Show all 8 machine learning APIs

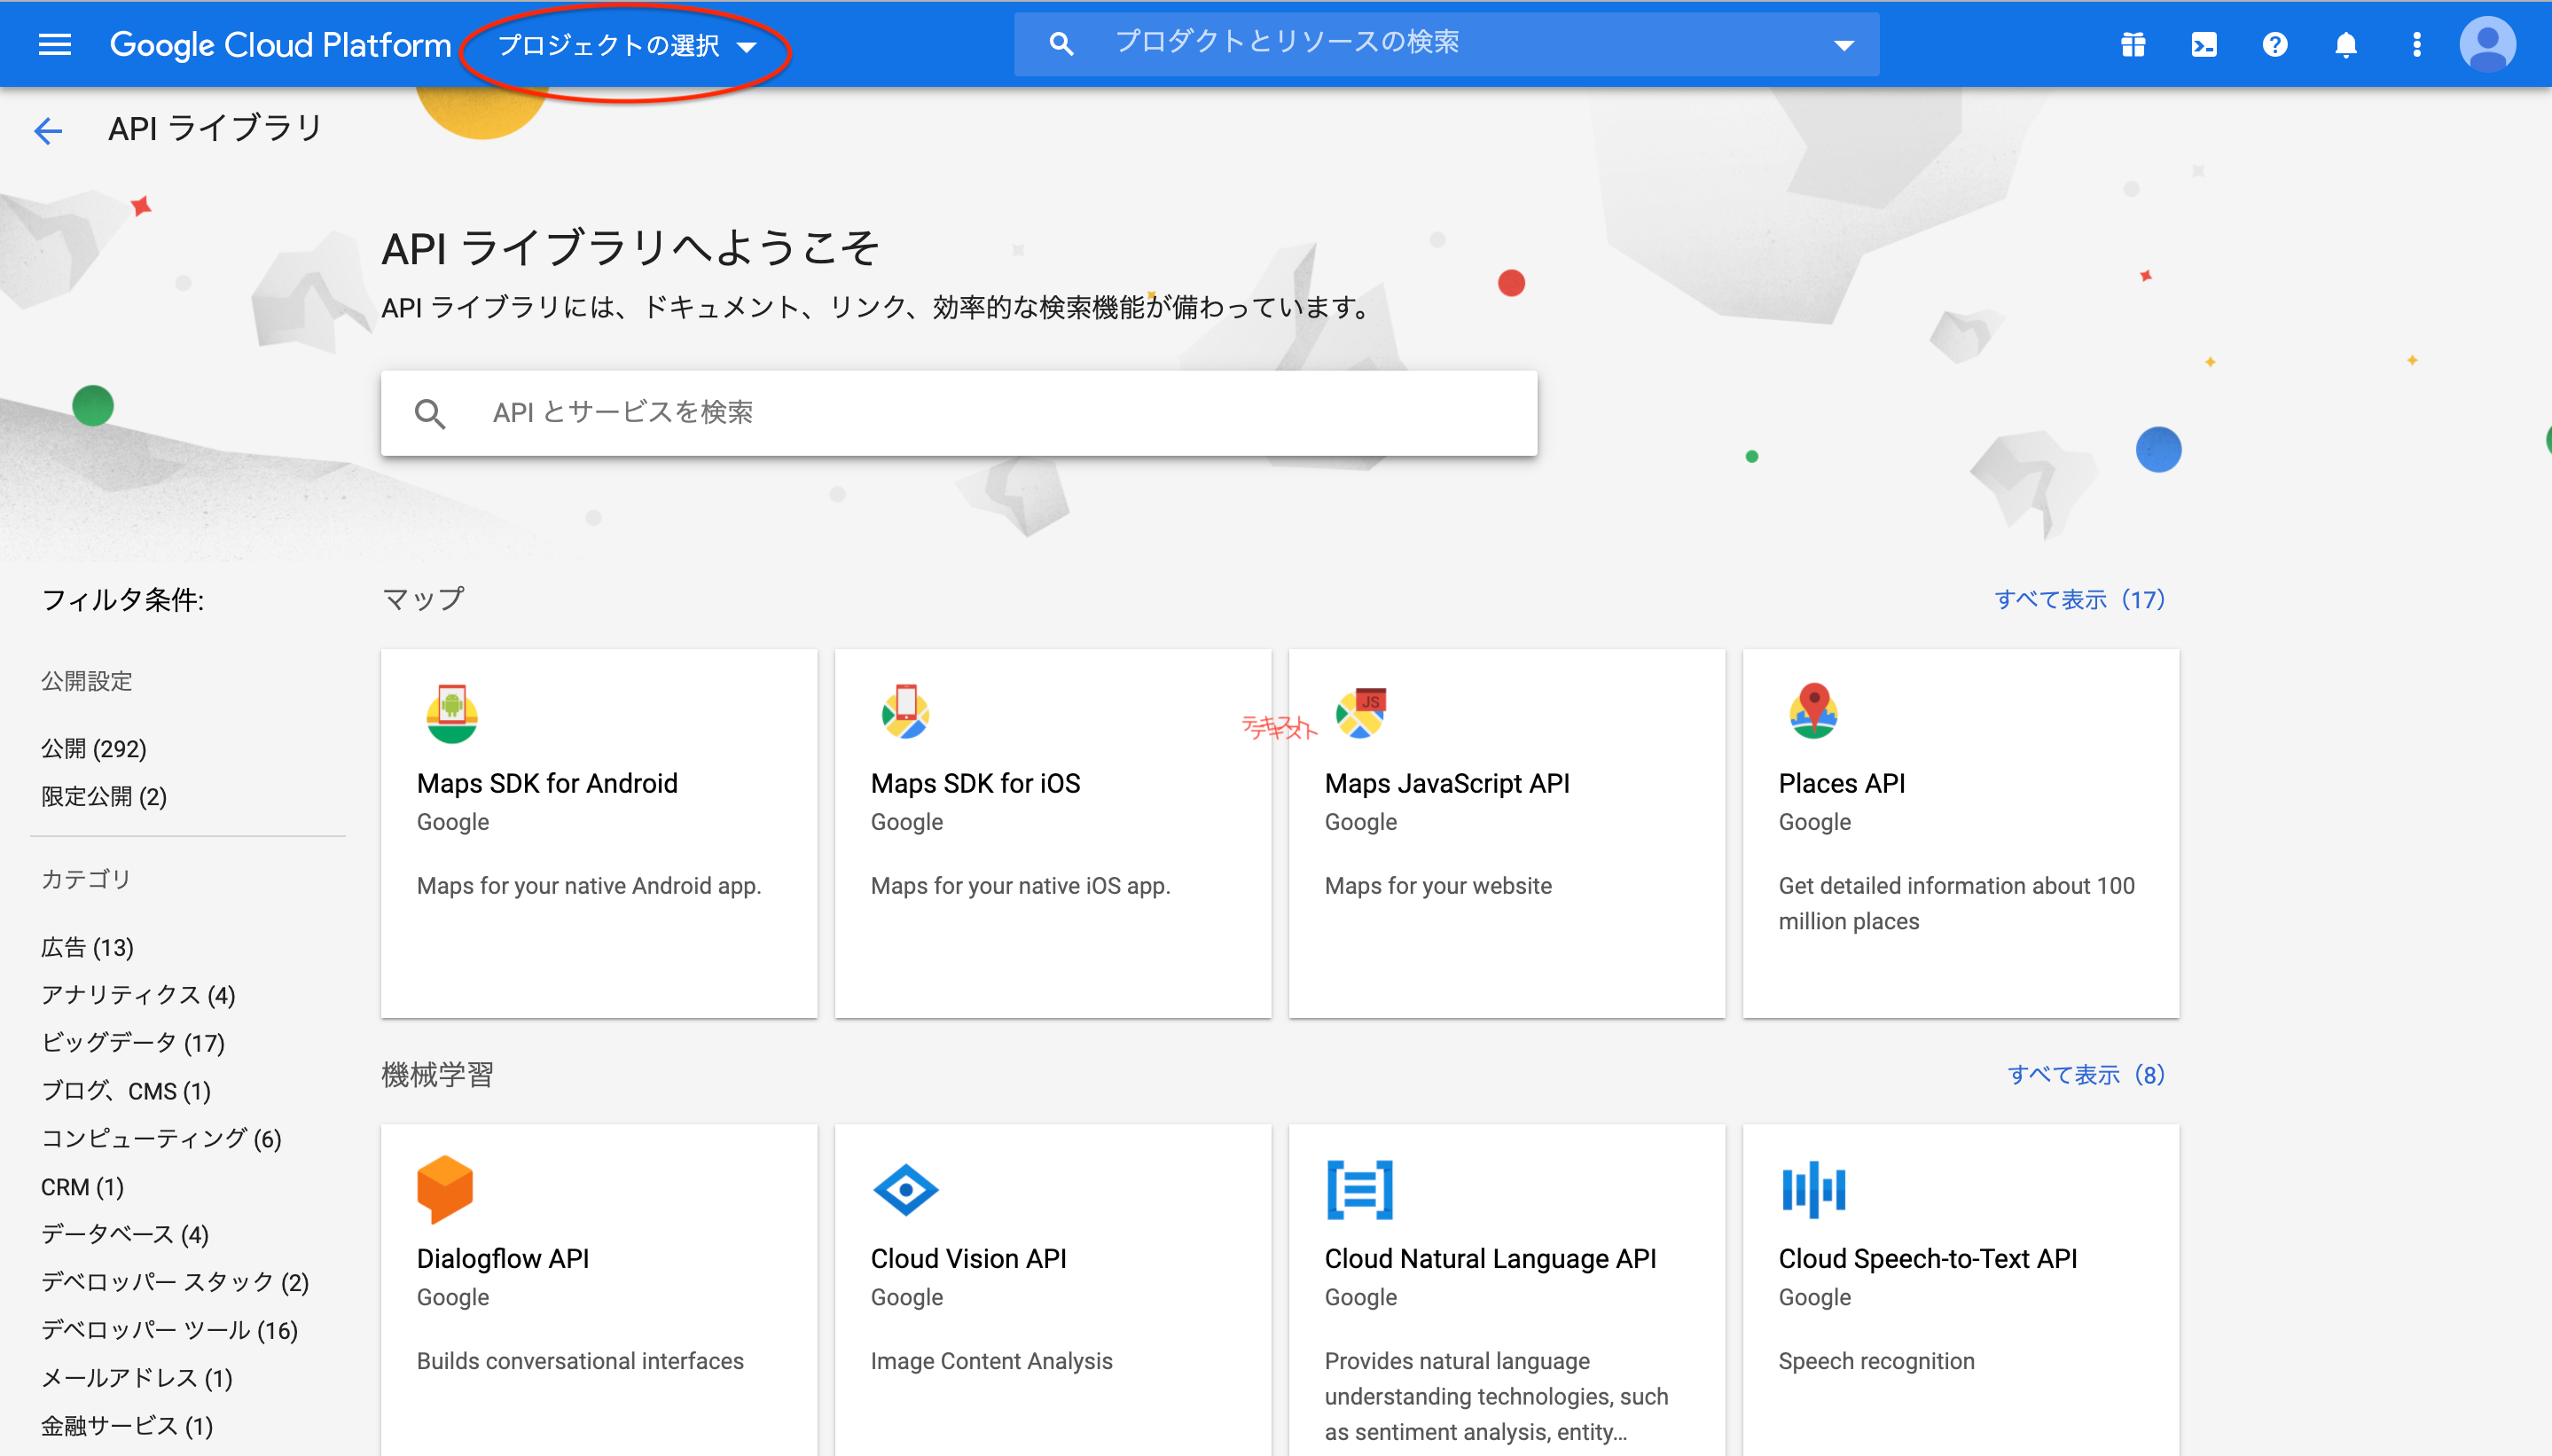click(2085, 1074)
